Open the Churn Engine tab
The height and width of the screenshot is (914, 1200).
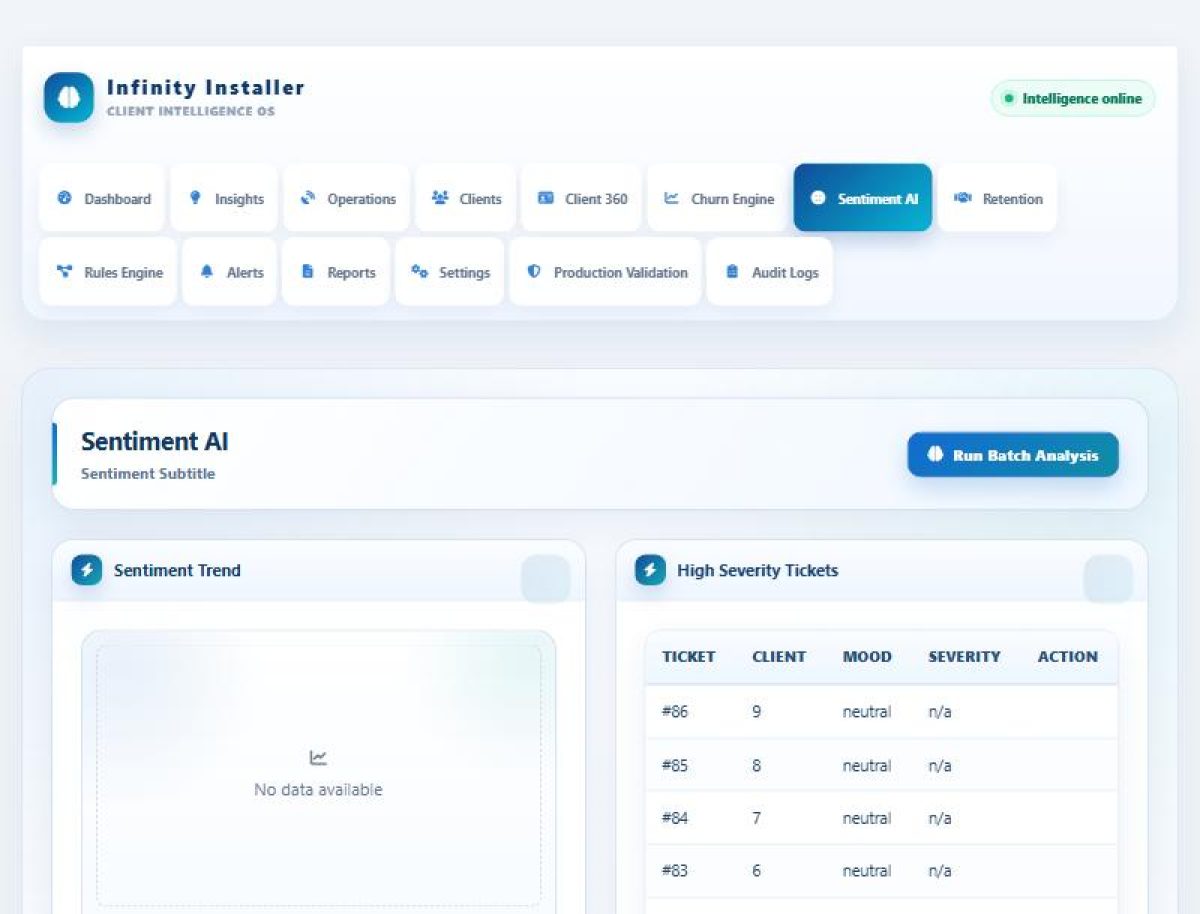(718, 198)
